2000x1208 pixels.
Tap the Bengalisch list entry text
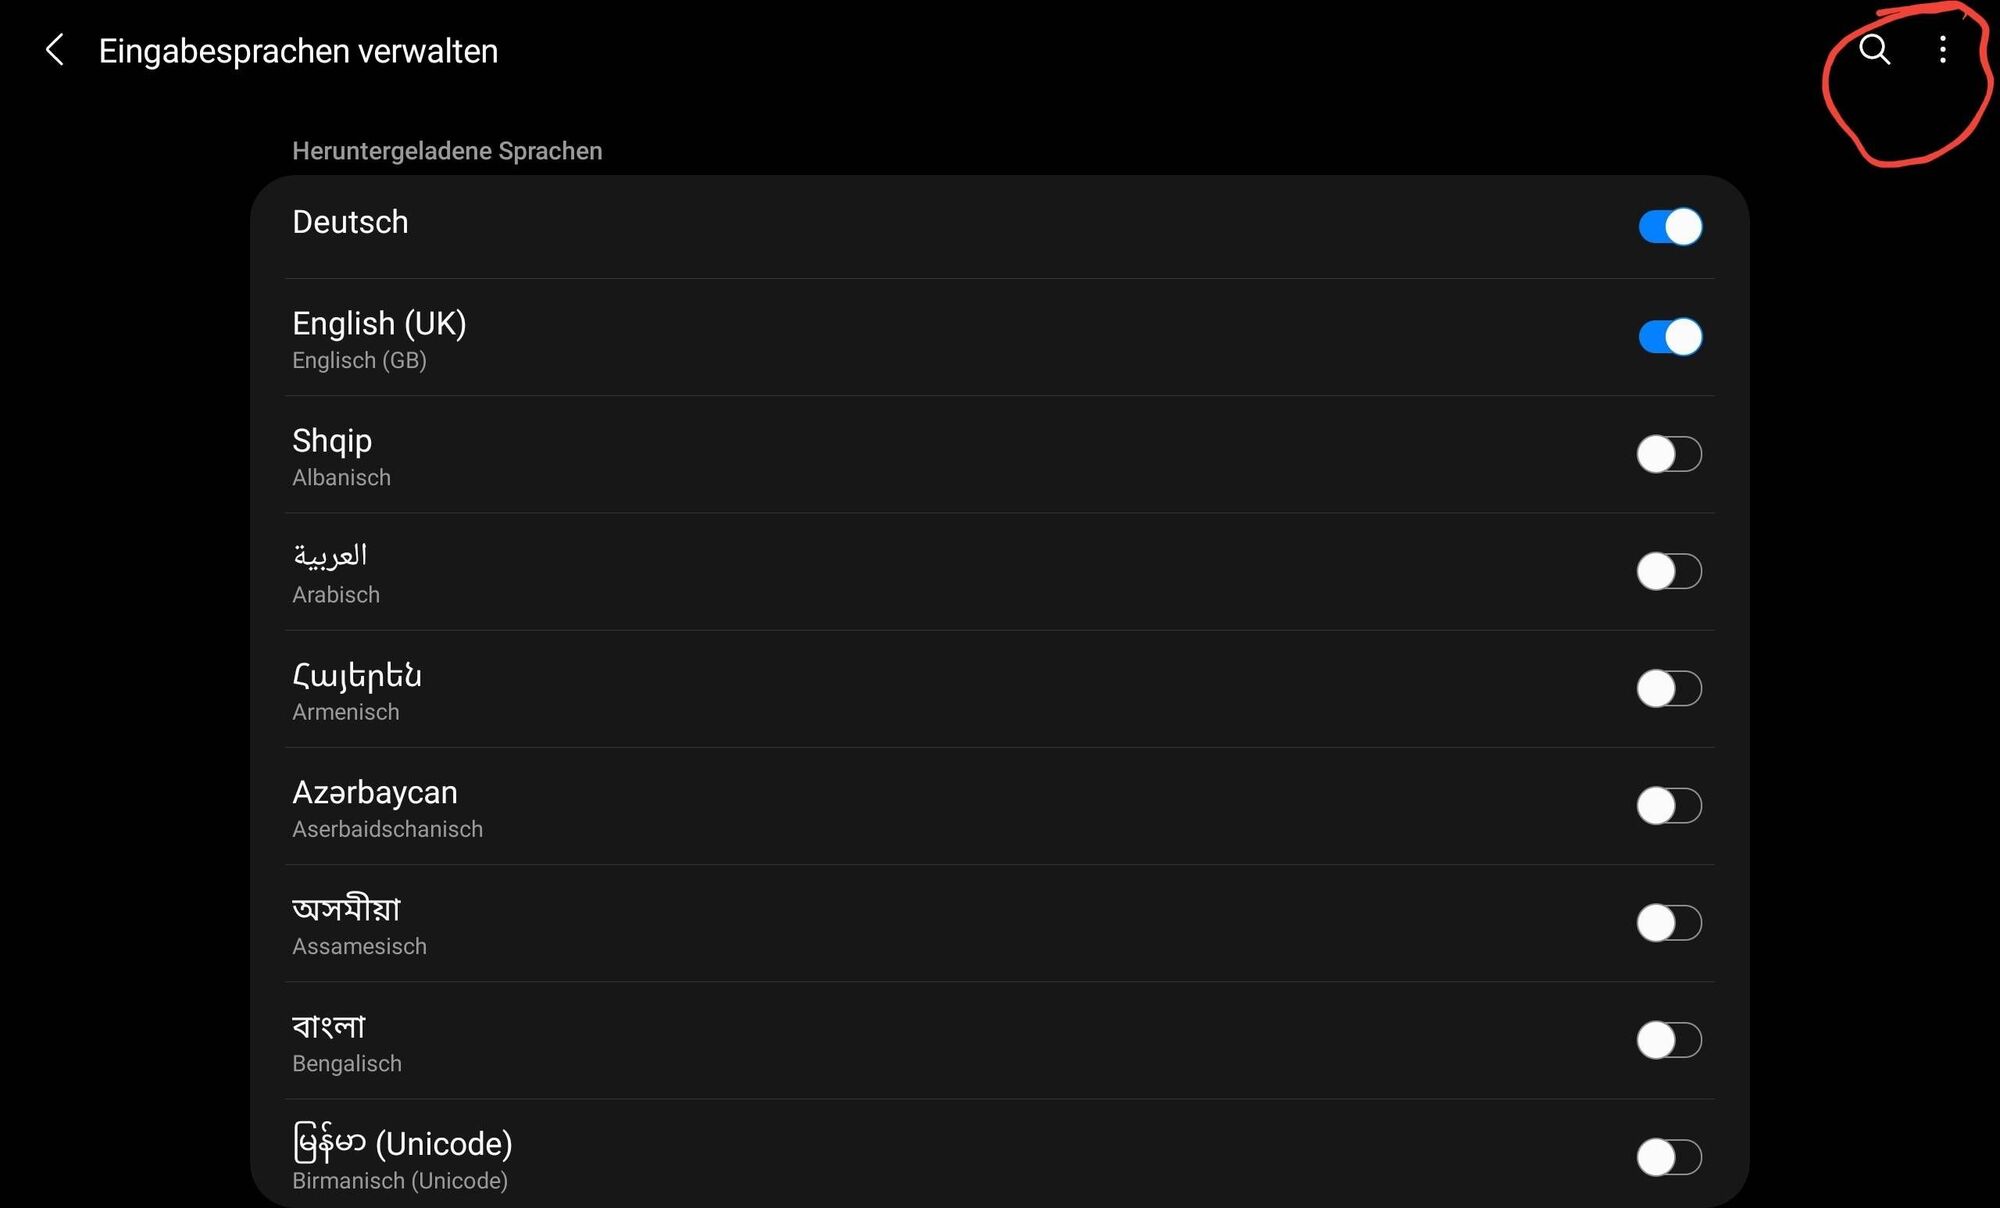pyautogui.click(x=347, y=1064)
